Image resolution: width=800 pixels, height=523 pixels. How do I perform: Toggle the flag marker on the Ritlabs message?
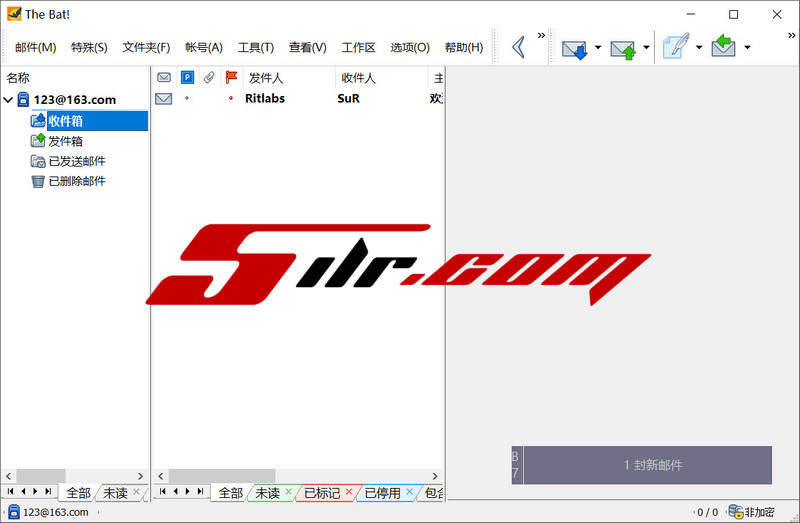point(232,99)
